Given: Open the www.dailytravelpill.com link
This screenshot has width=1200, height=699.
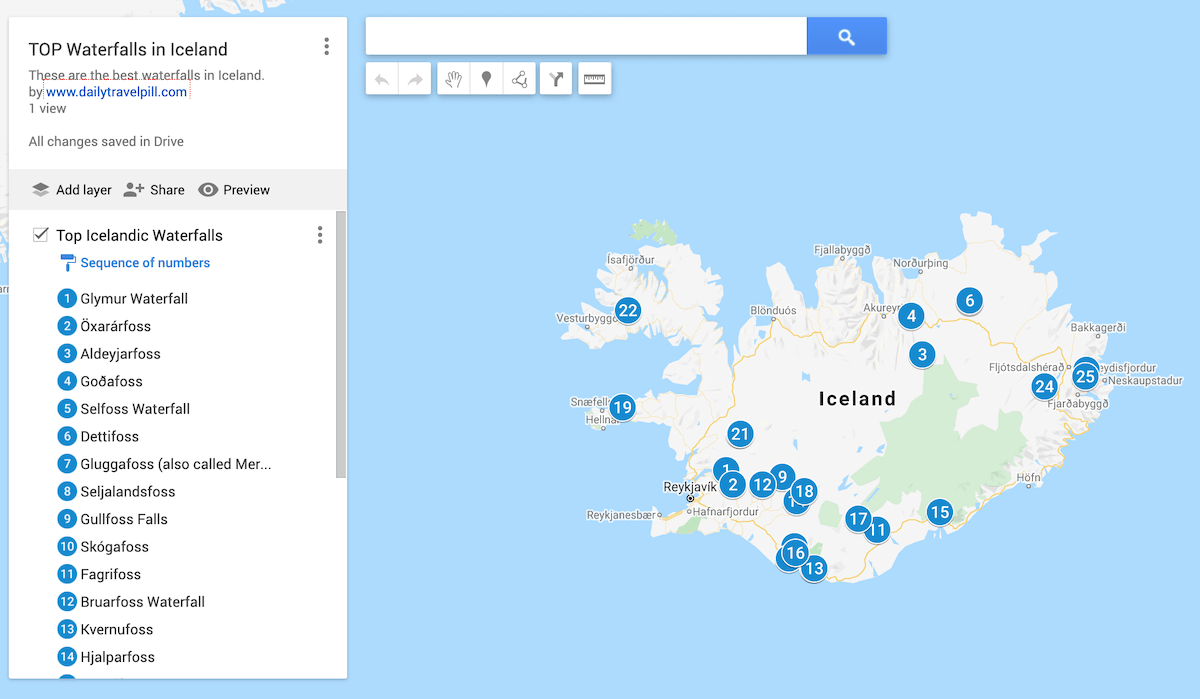Looking at the screenshot, I should [116, 92].
